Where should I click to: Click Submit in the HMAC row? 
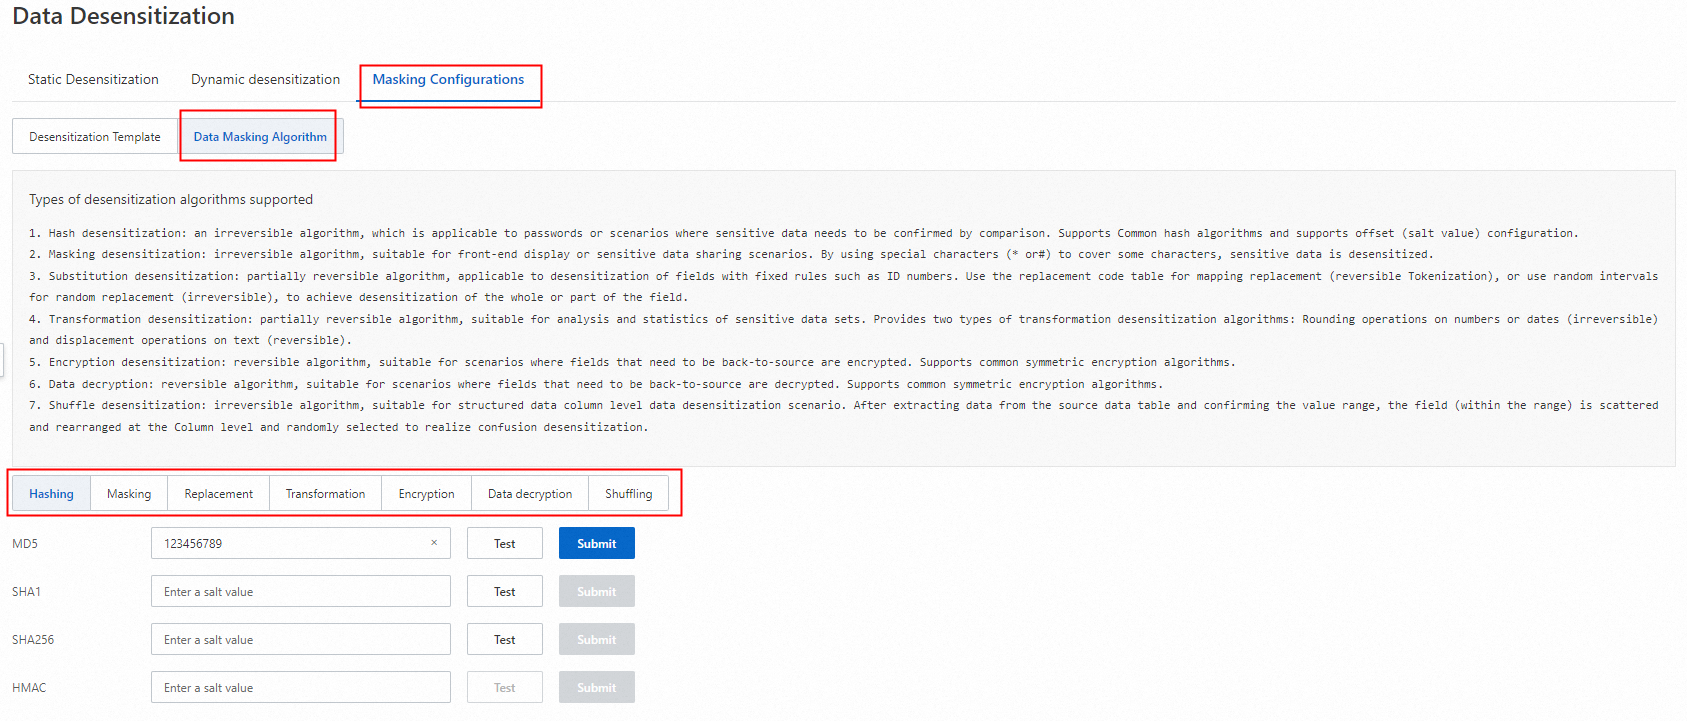597,687
